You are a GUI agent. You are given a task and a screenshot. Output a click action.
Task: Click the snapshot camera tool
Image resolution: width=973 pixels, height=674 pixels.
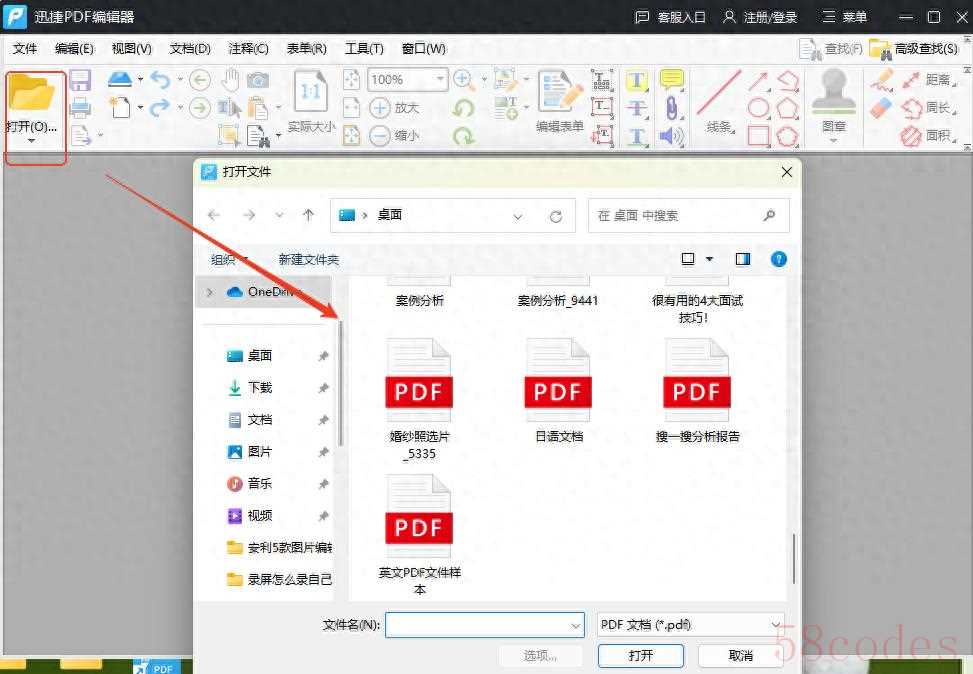258,80
